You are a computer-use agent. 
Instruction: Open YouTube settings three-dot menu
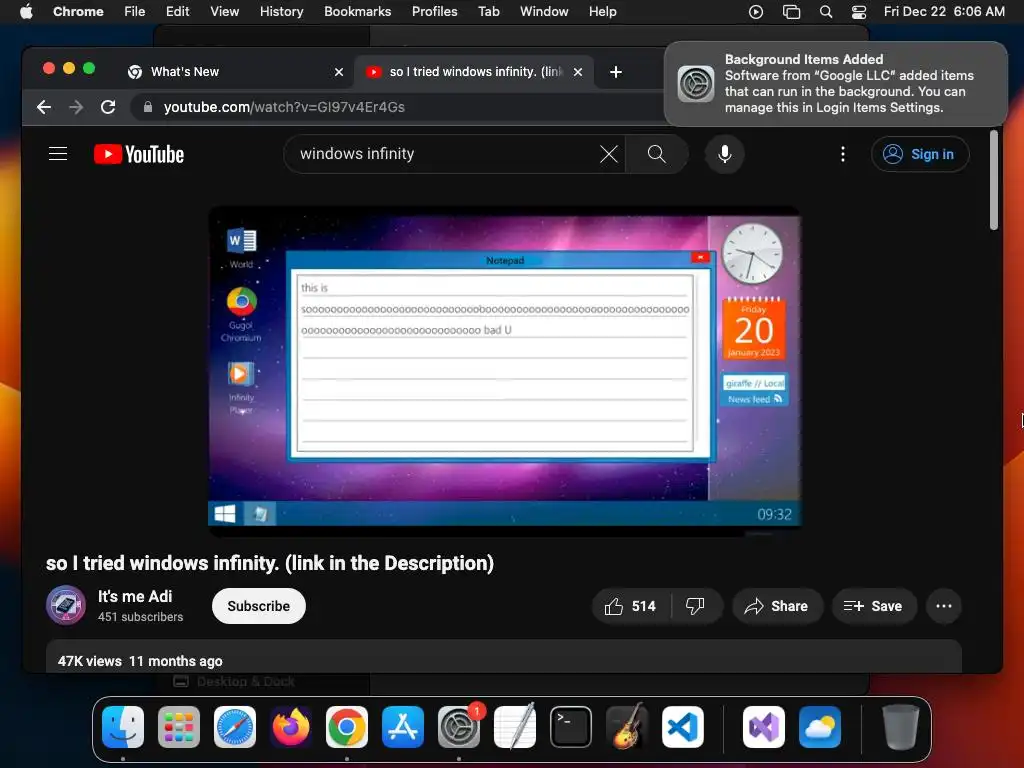click(843, 154)
